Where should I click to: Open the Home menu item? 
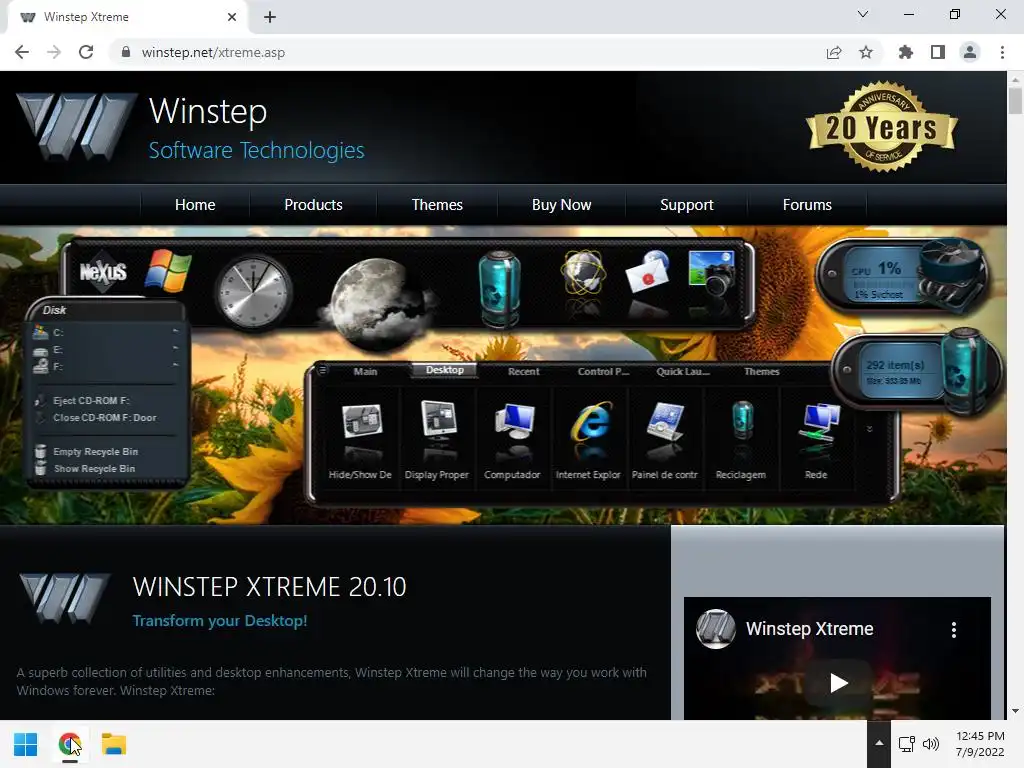coord(195,205)
